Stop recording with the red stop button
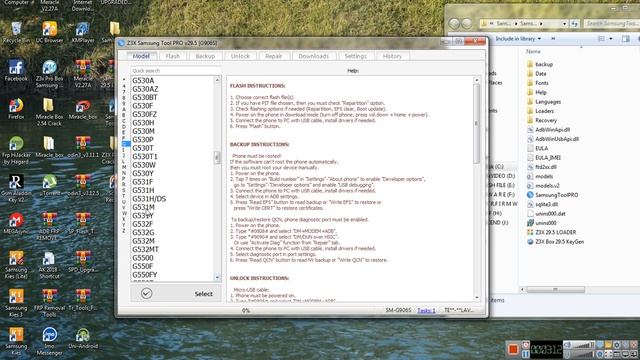Viewport: 640px width, 360px height. pos(513,349)
